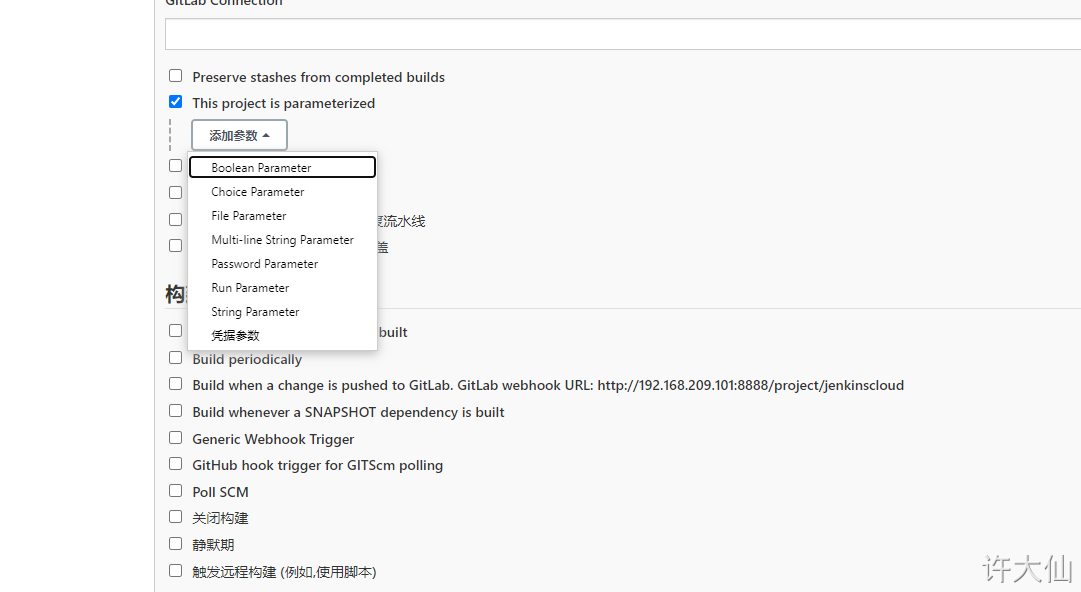Enable Build when a change is pushed to GitLab
The height and width of the screenshot is (592, 1081).
[x=176, y=385]
